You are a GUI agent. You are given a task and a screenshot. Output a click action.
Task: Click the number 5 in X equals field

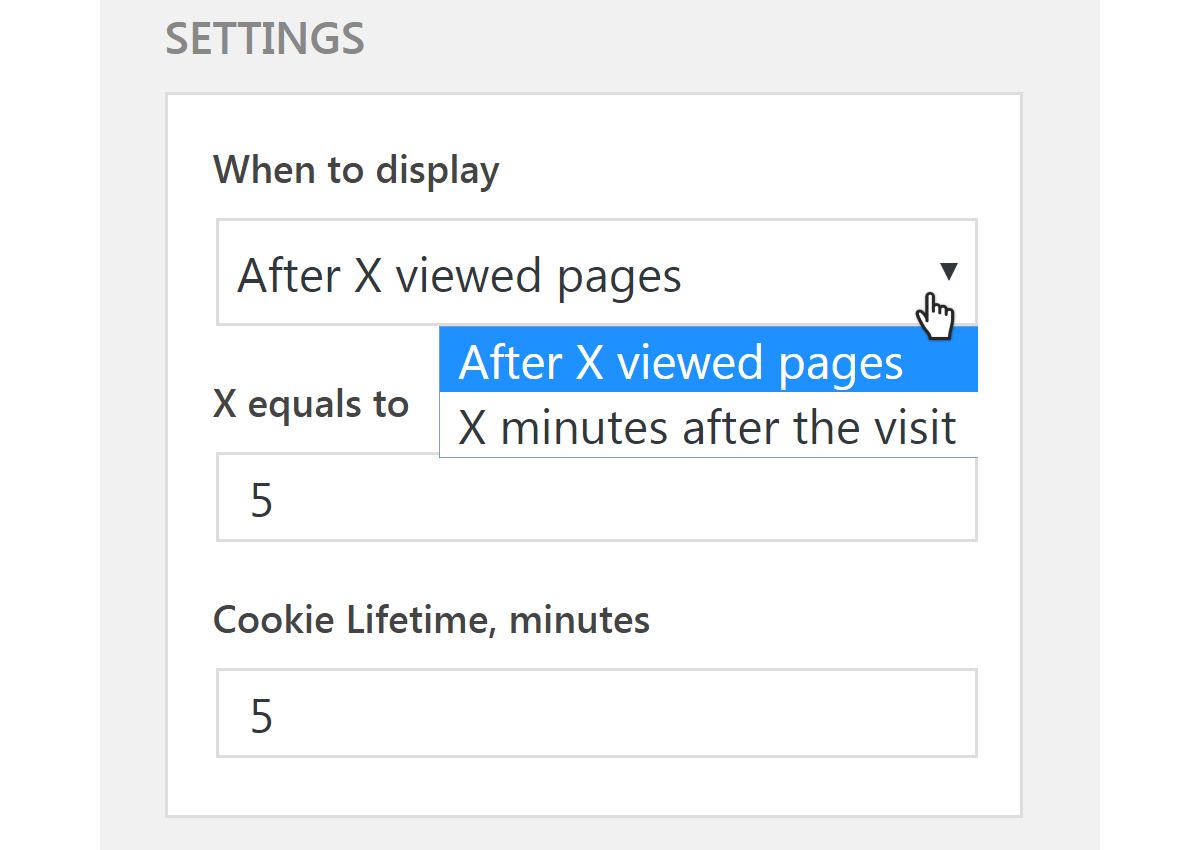[x=261, y=500]
